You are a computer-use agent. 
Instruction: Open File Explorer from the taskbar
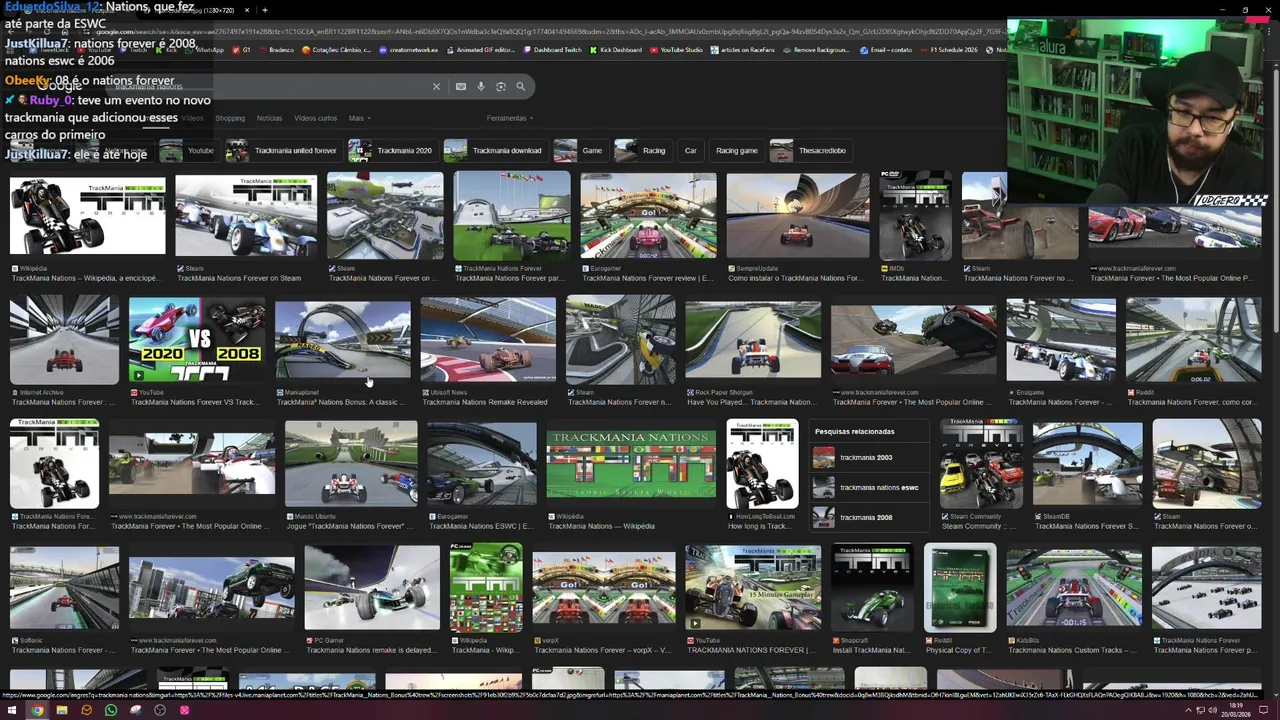tap(62, 710)
